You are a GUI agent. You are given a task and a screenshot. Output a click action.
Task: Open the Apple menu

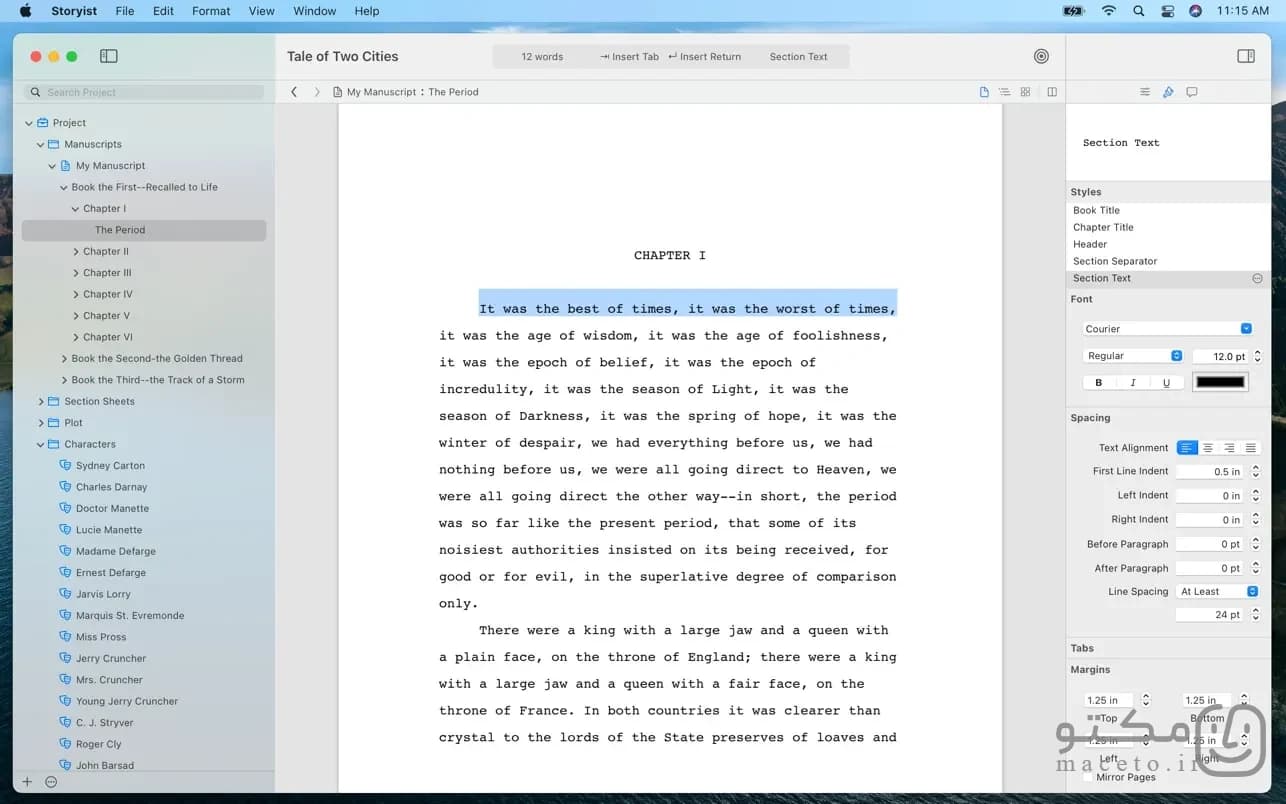26,11
